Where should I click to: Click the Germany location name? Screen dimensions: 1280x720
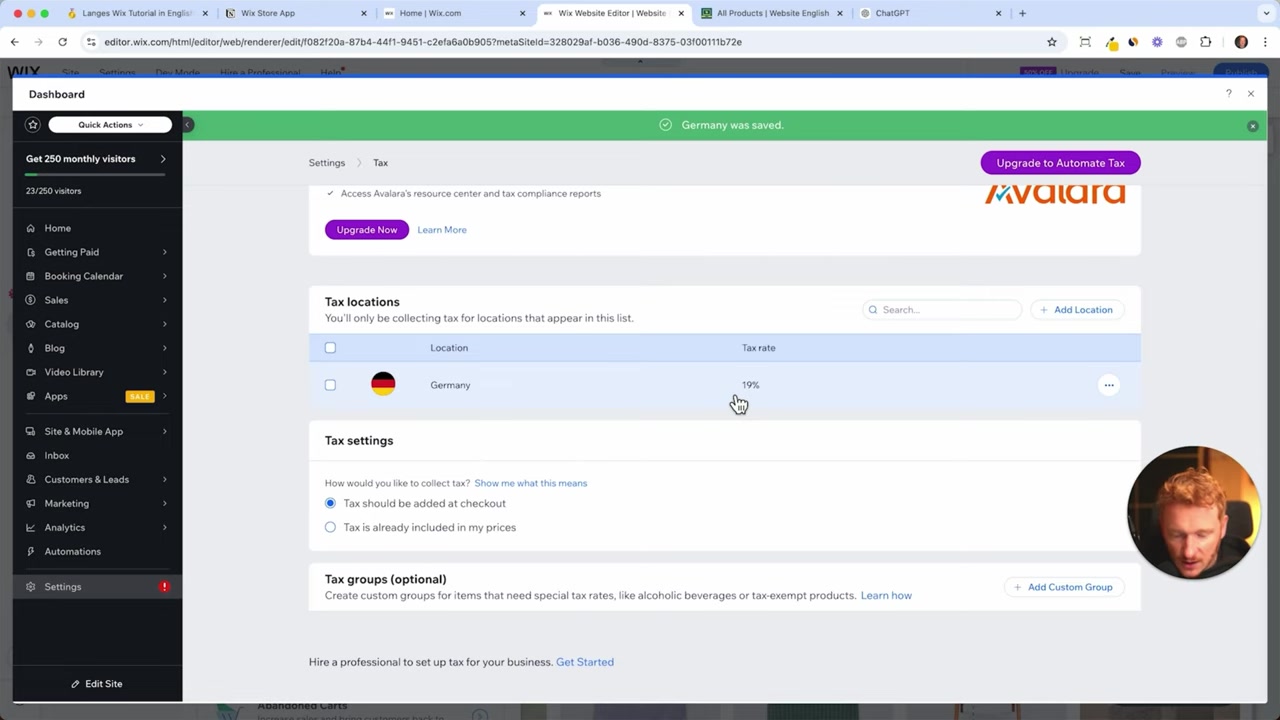[450, 385]
